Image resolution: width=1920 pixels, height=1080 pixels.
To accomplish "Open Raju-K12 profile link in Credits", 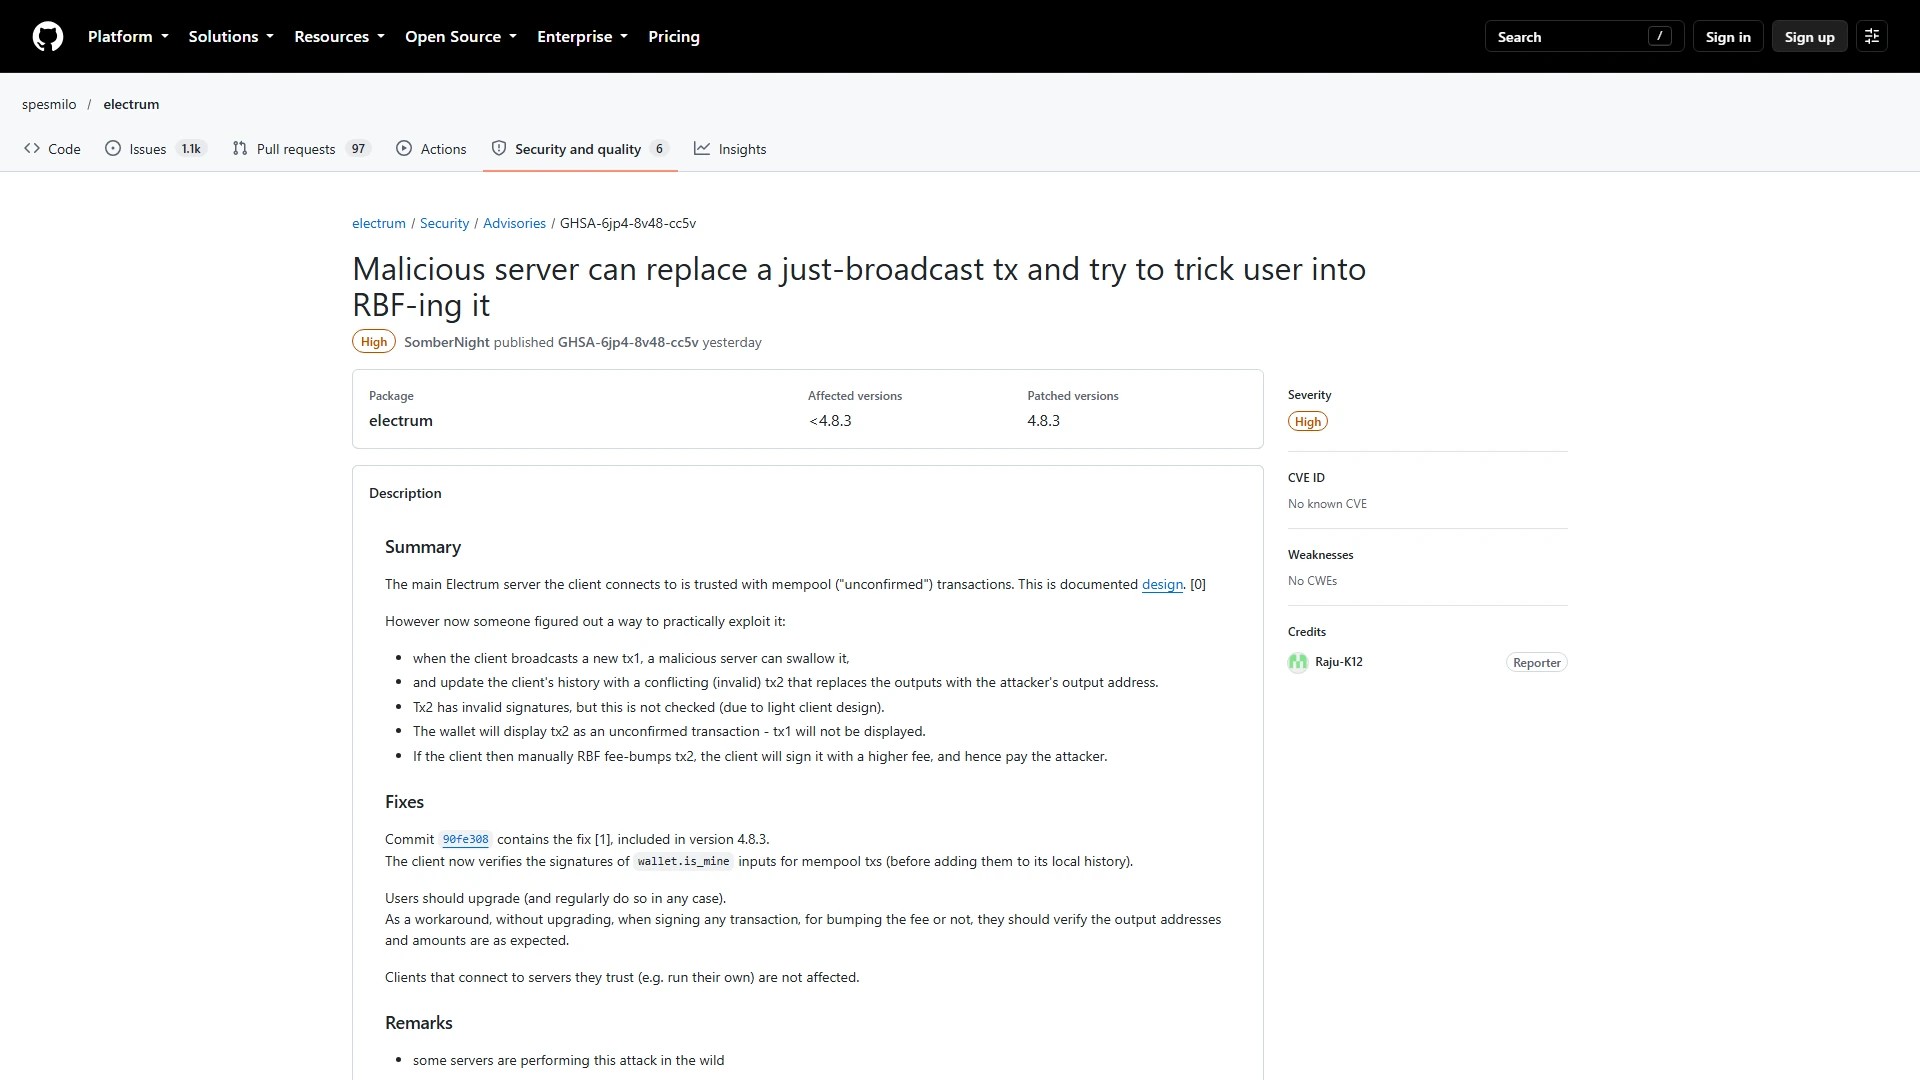I will tap(1338, 662).
